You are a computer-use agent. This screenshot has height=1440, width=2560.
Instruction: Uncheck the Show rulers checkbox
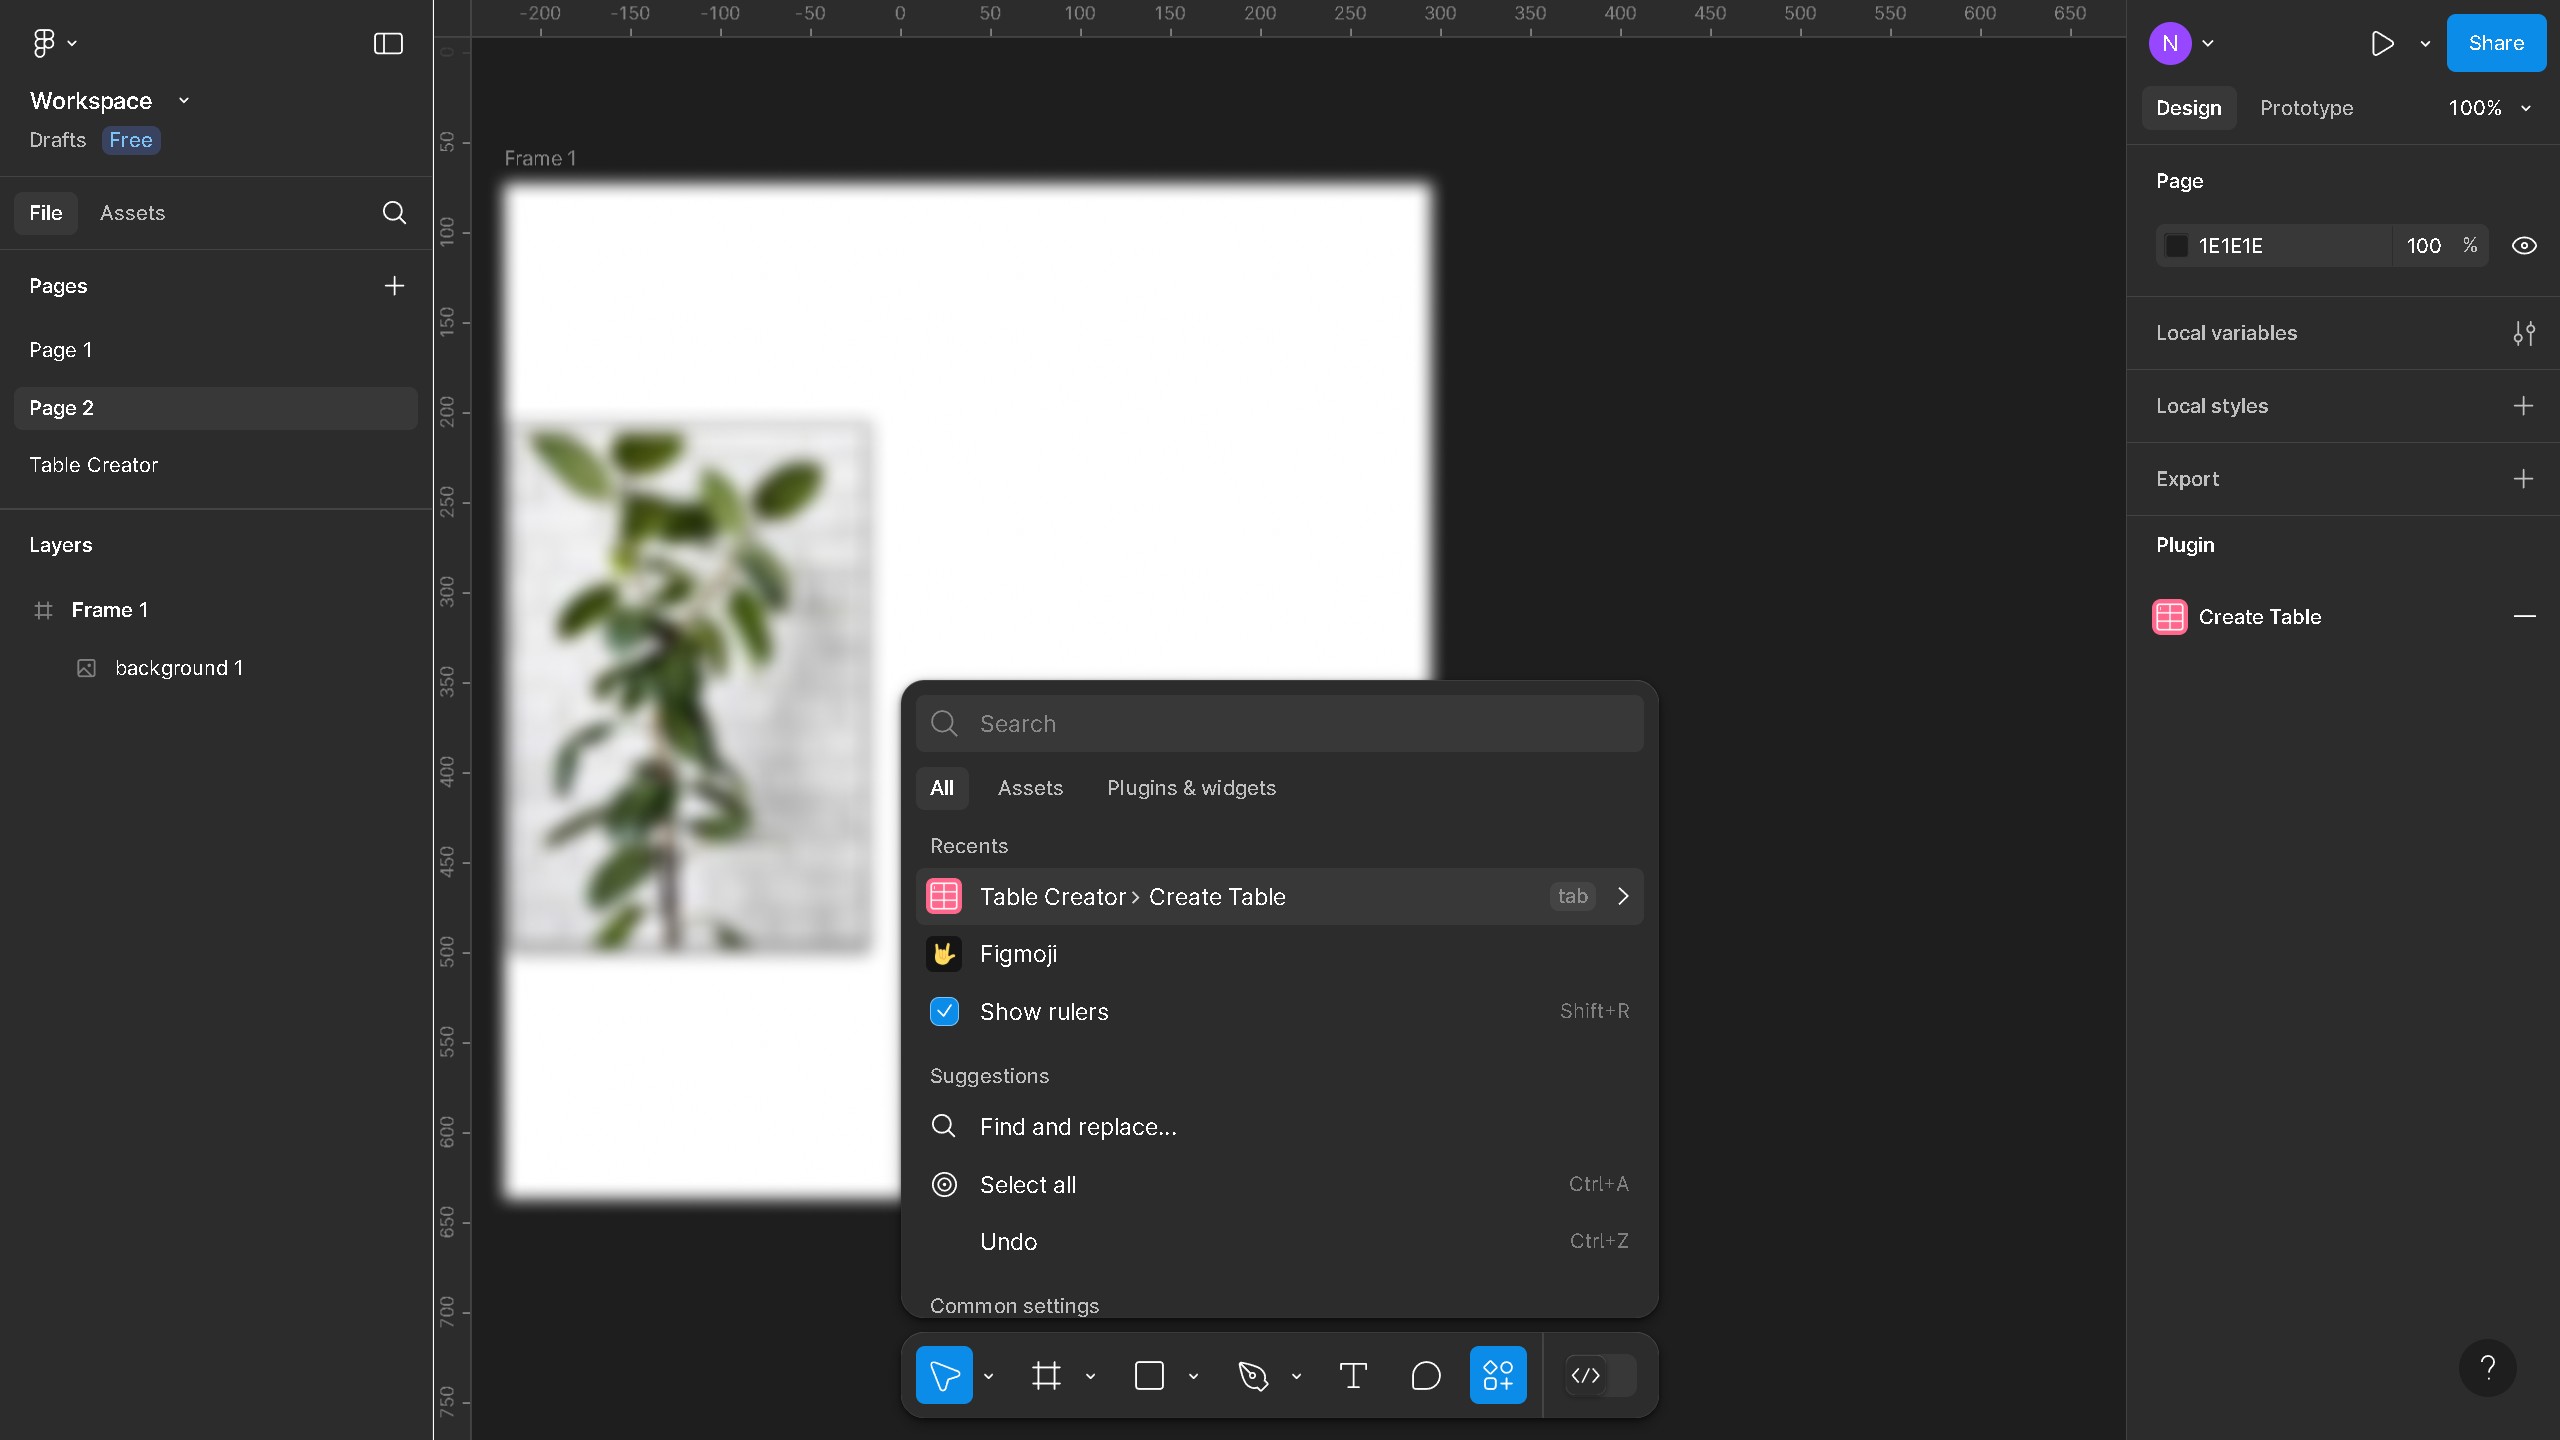pyautogui.click(x=944, y=1011)
